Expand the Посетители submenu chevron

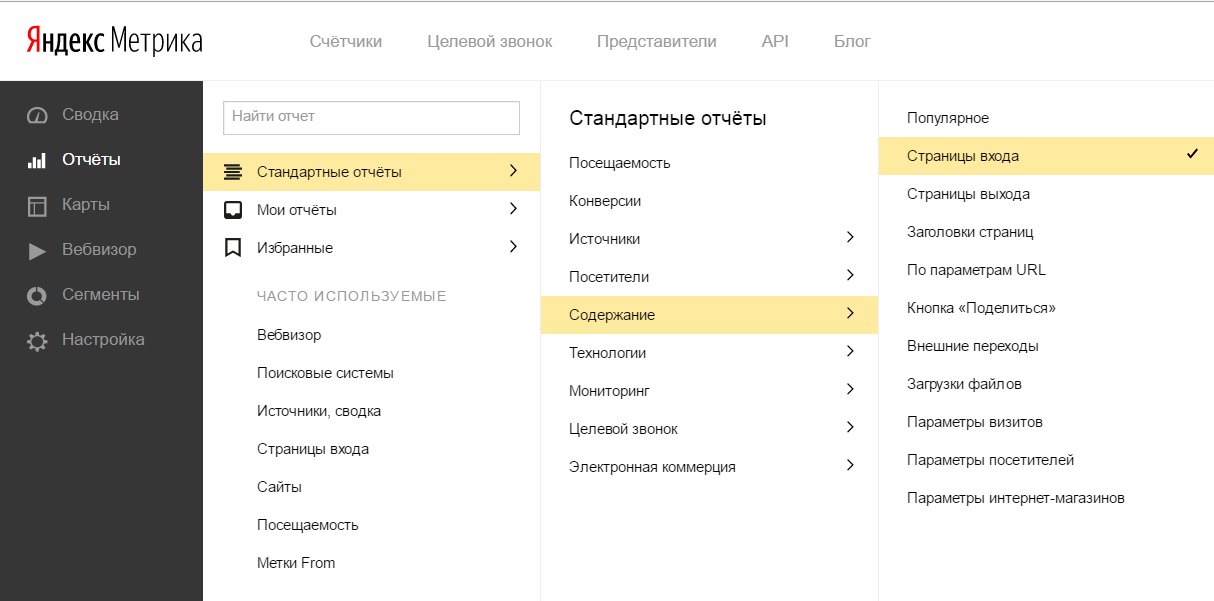(x=850, y=276)
